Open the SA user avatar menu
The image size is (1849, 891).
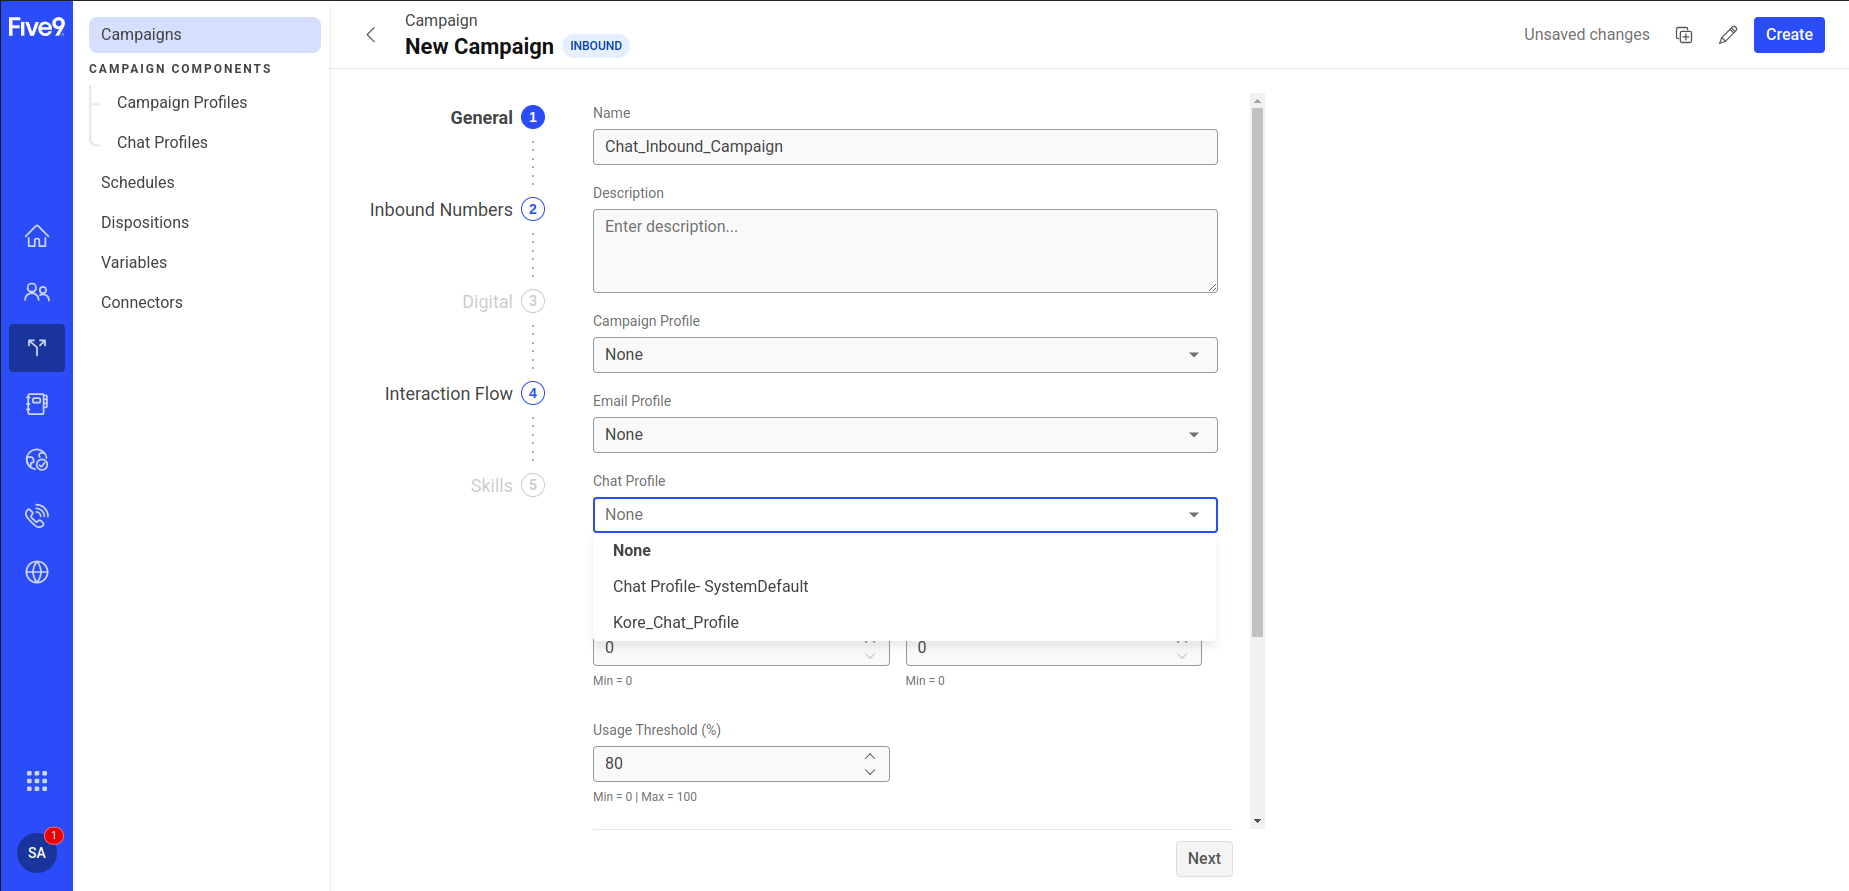point(37,853)
